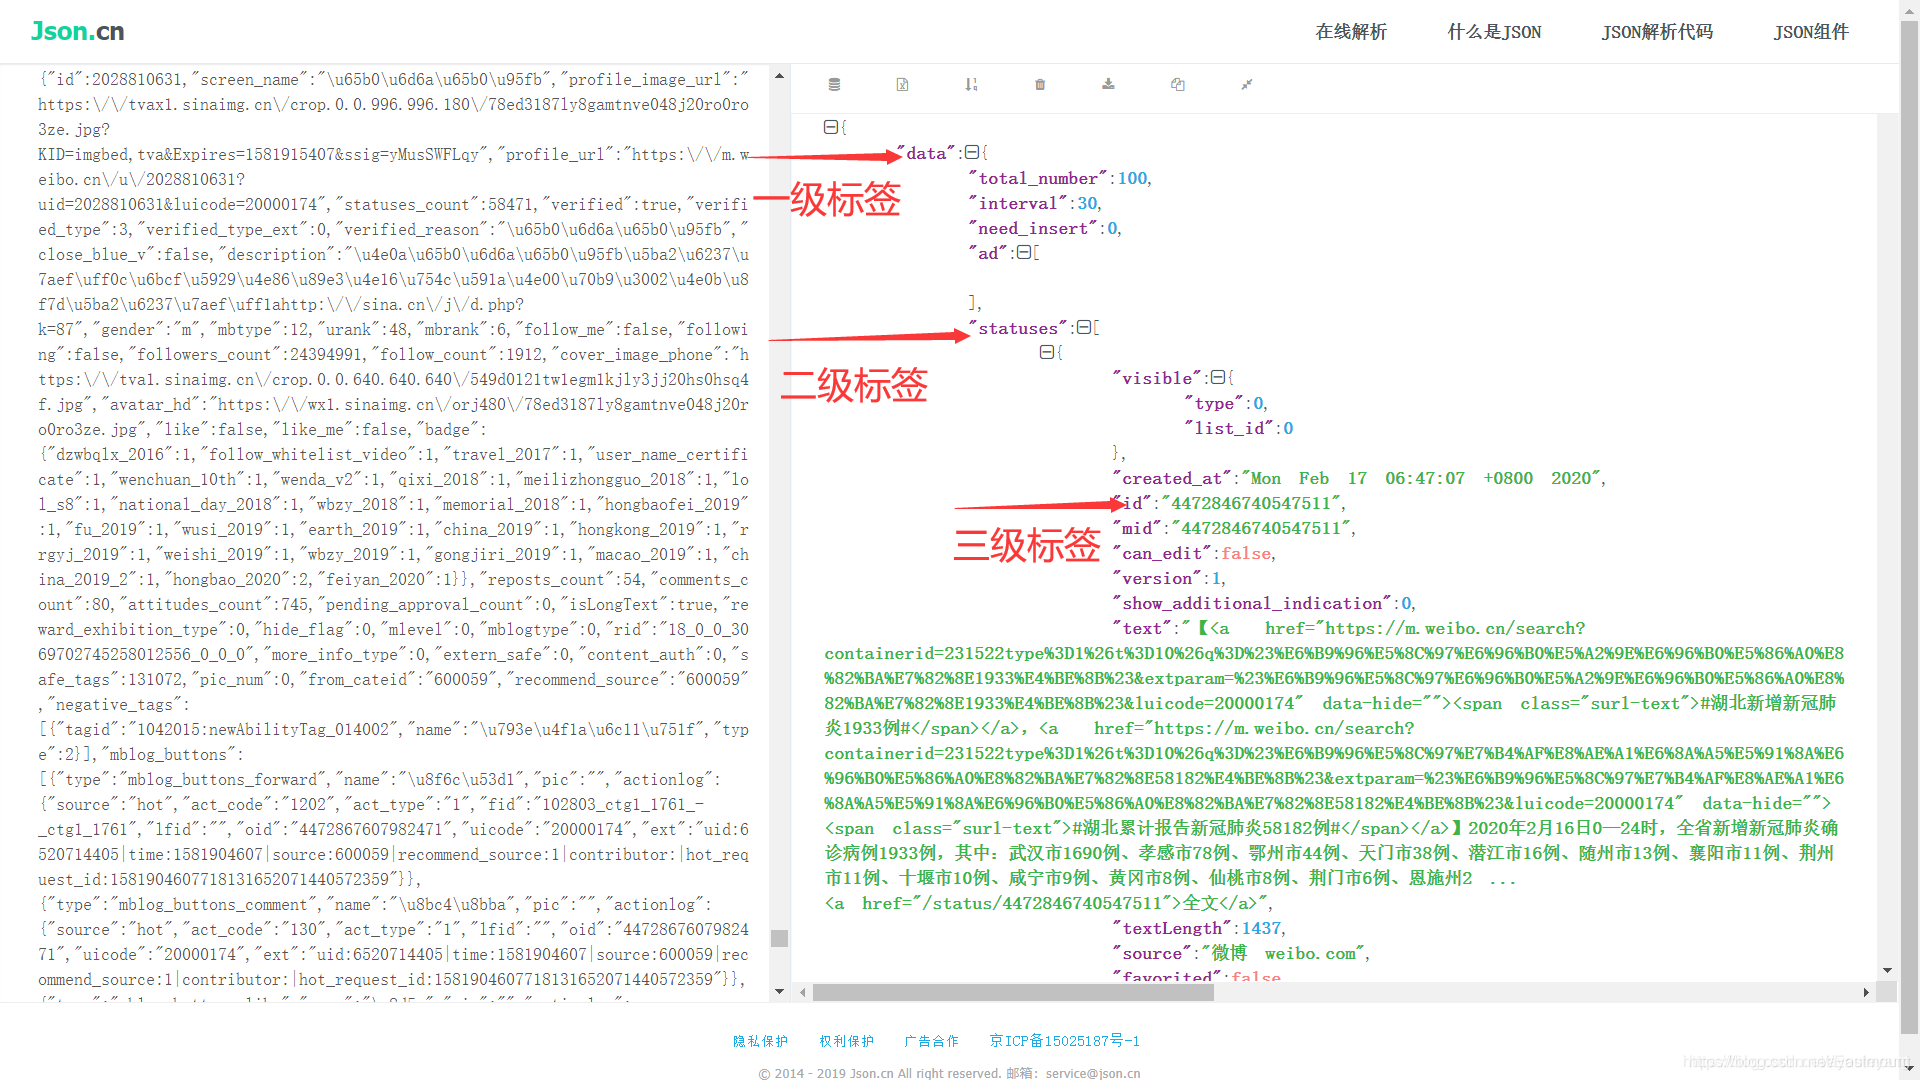This screenshot has height=1080, width=1920.
Task: Open the 什么是JSON menu item
Action: click(1494, 32)
